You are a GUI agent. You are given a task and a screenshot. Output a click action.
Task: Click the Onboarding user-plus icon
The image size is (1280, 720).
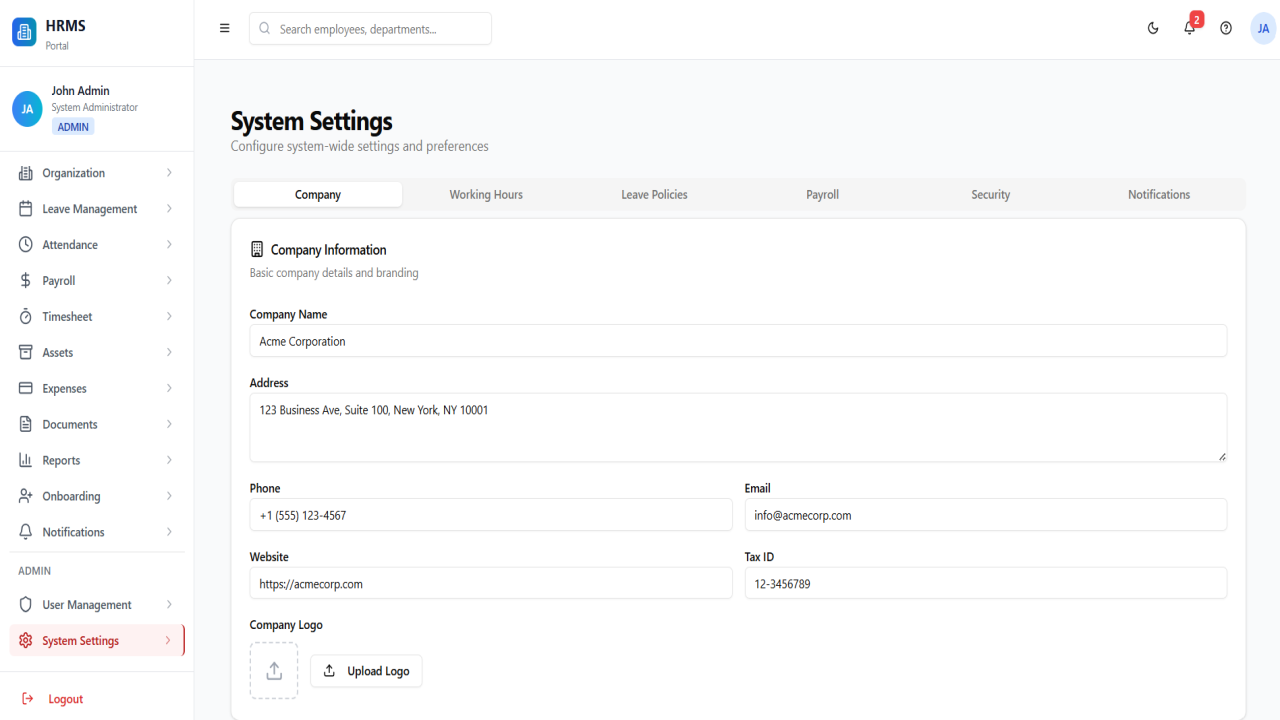click(26, 497)
